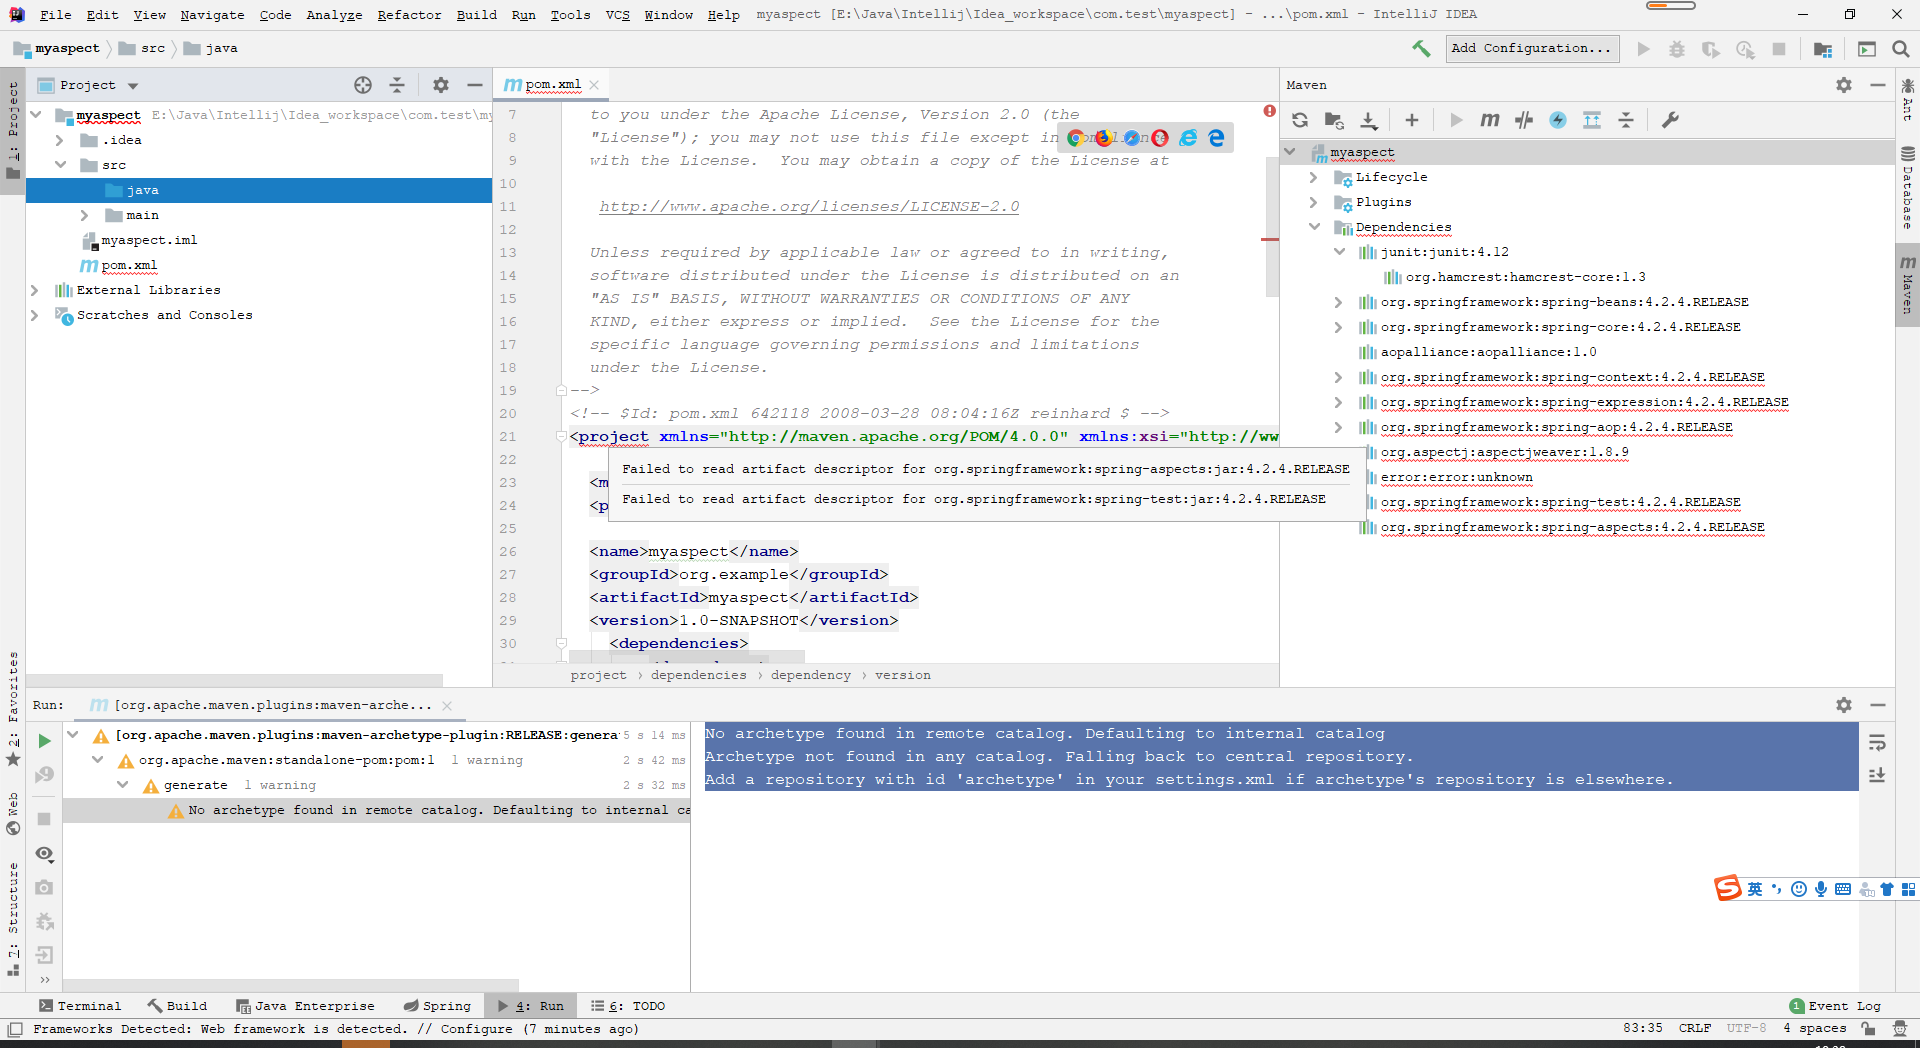Screen dimensions: 1920x1048
Task: Select myaspect.iml file
Action: coord(148,240)
